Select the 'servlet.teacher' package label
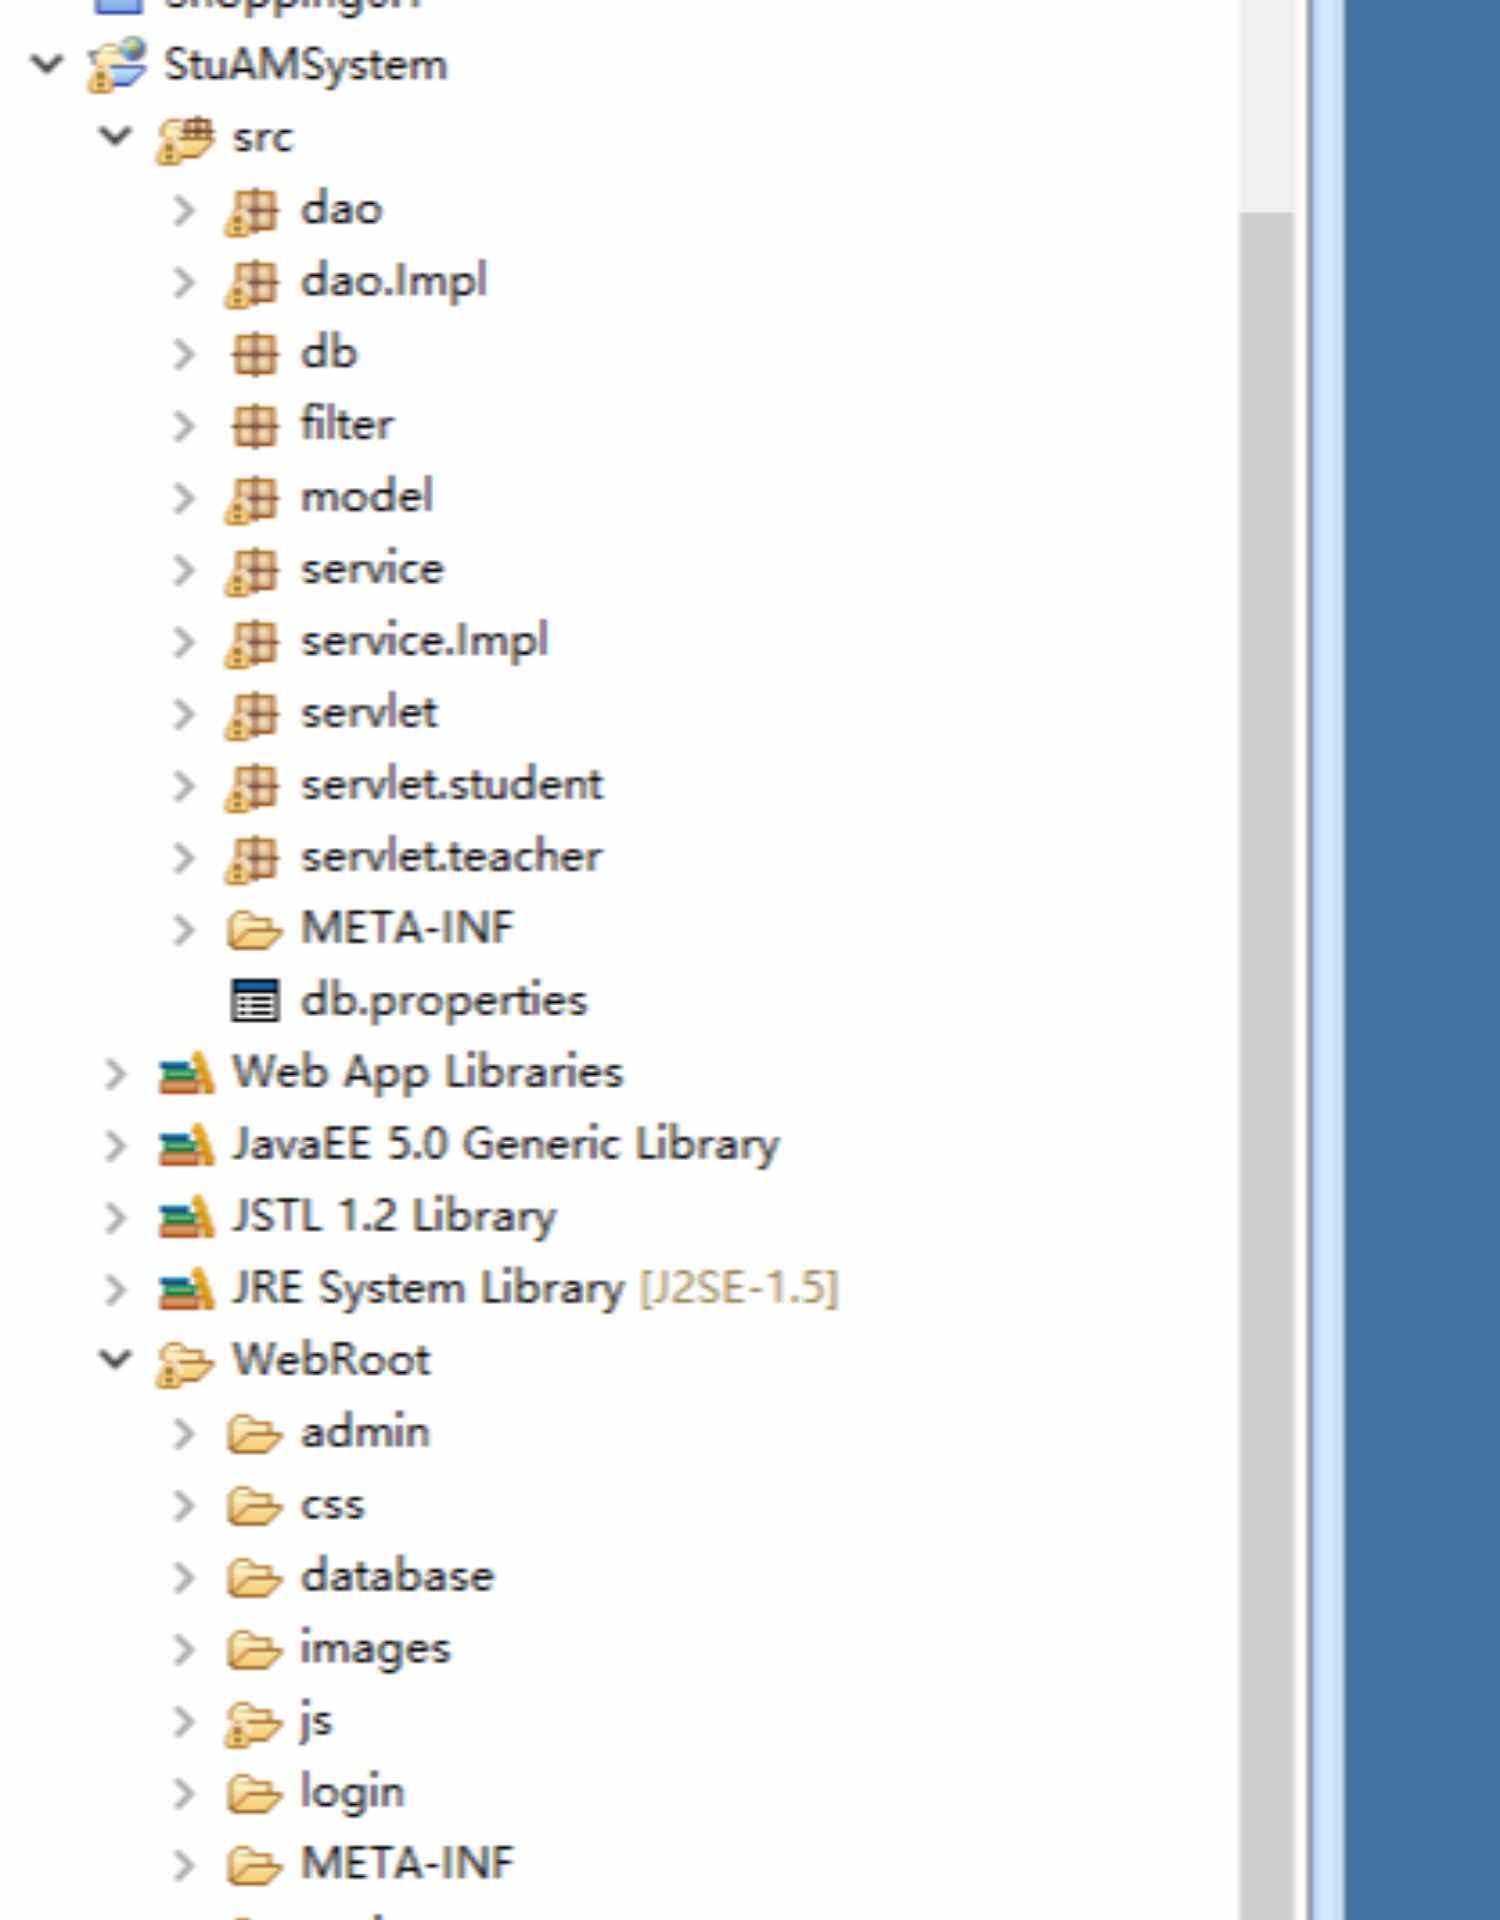Screen dimensions: 1500x1920 click(x=452, y=858)
